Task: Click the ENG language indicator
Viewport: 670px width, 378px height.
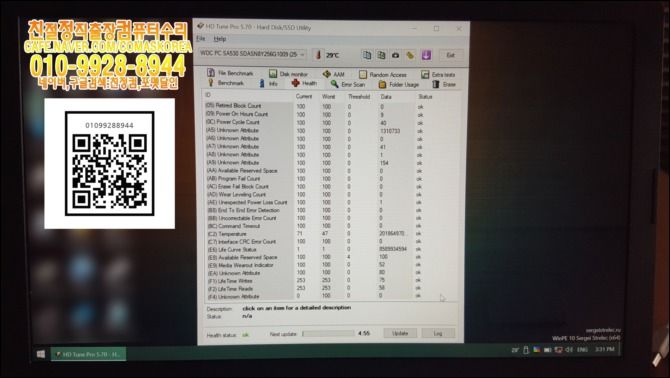Action: point(582,350)
